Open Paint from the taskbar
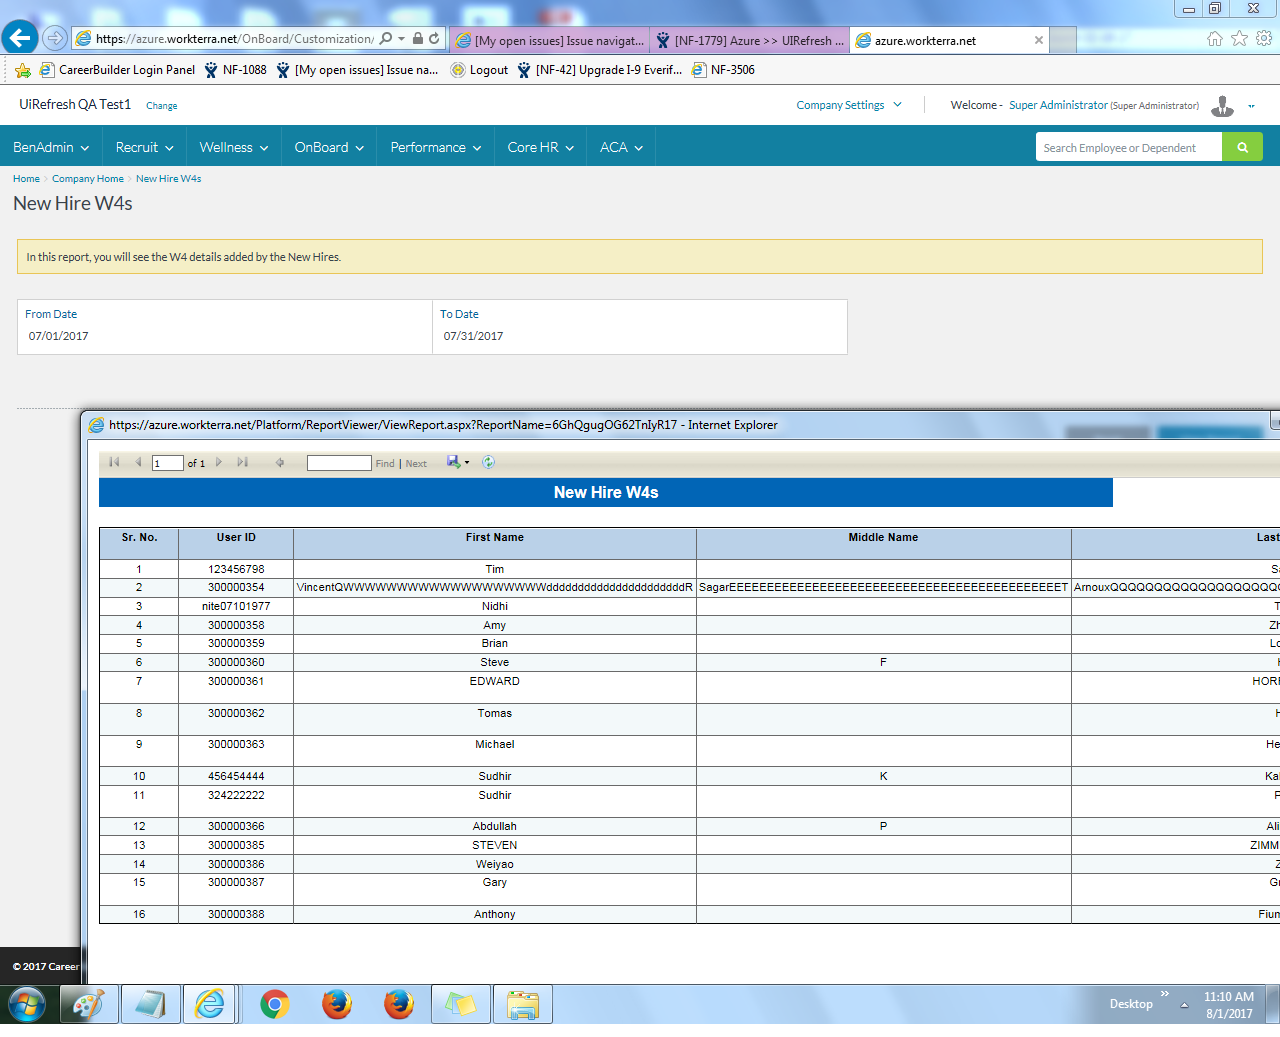 tap(89, 1004)
